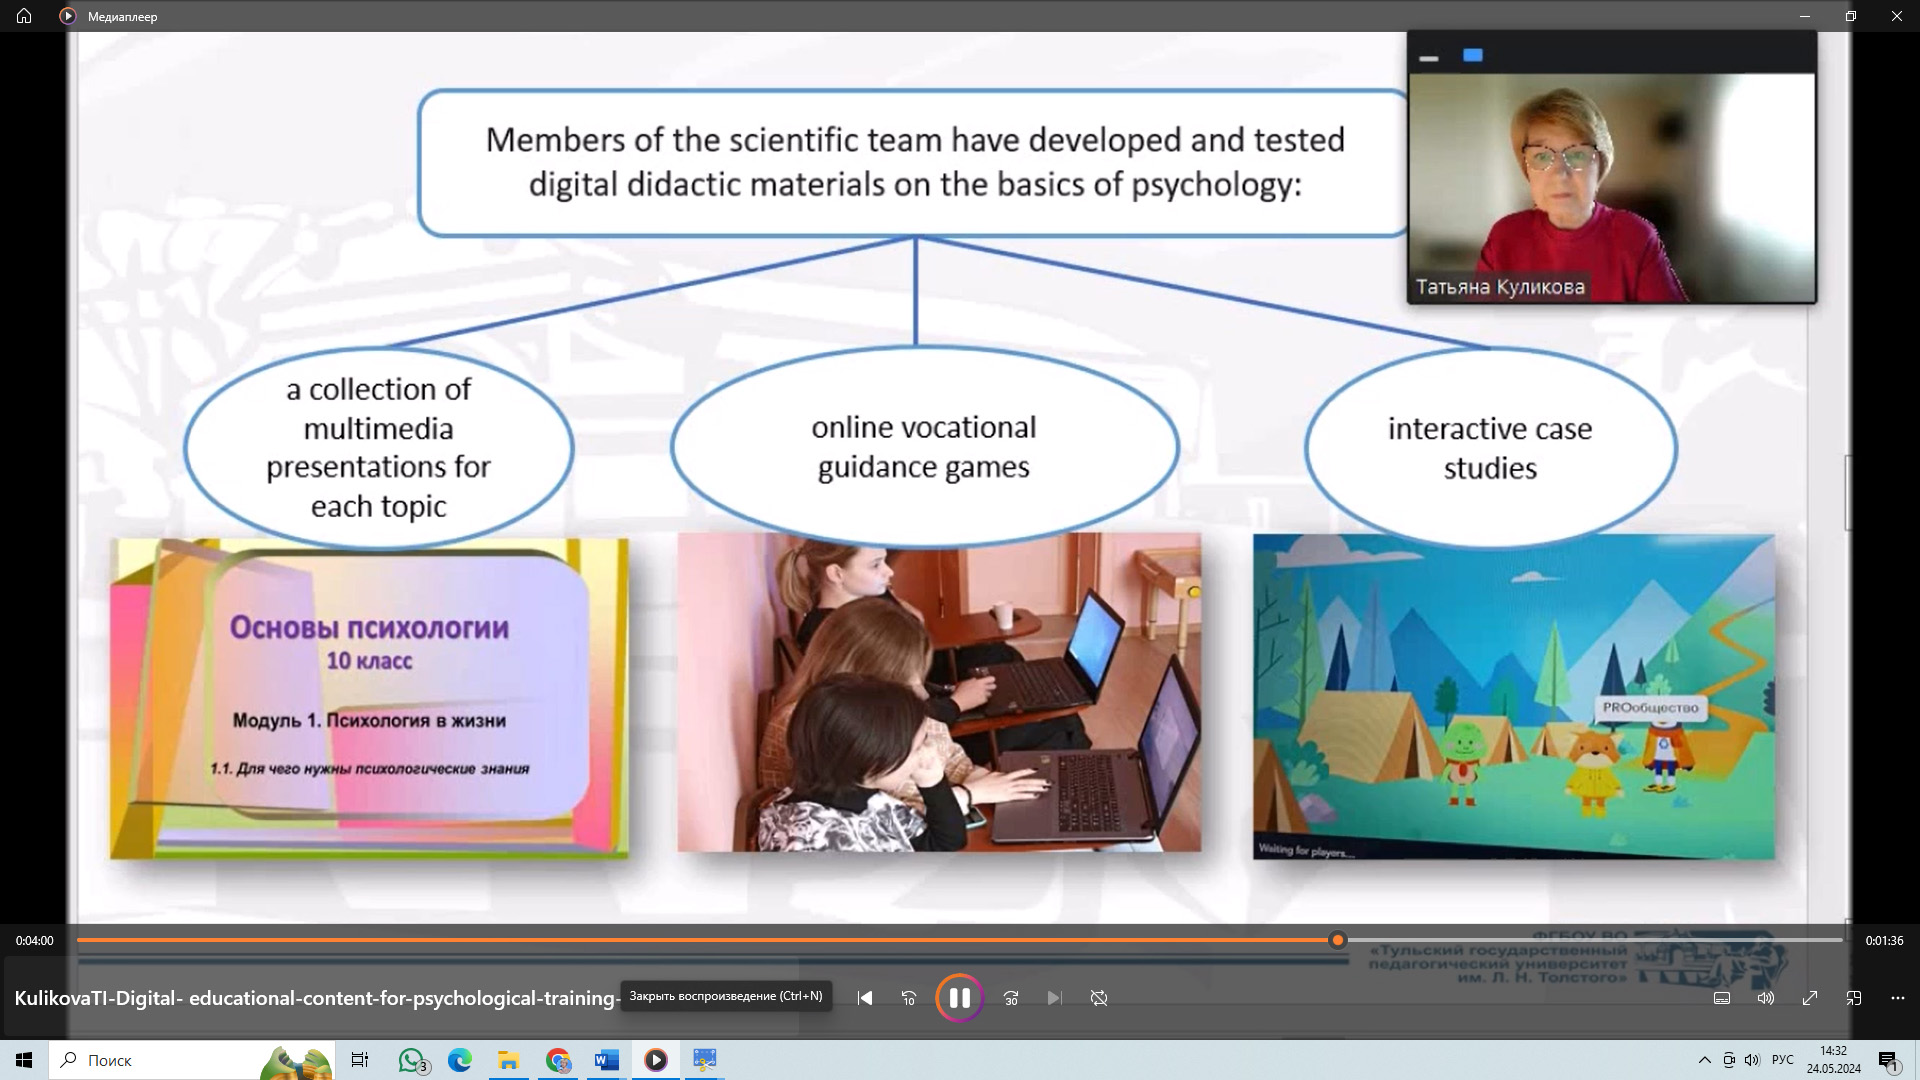
Task: Open the volume control
Action: (1766, 998)
